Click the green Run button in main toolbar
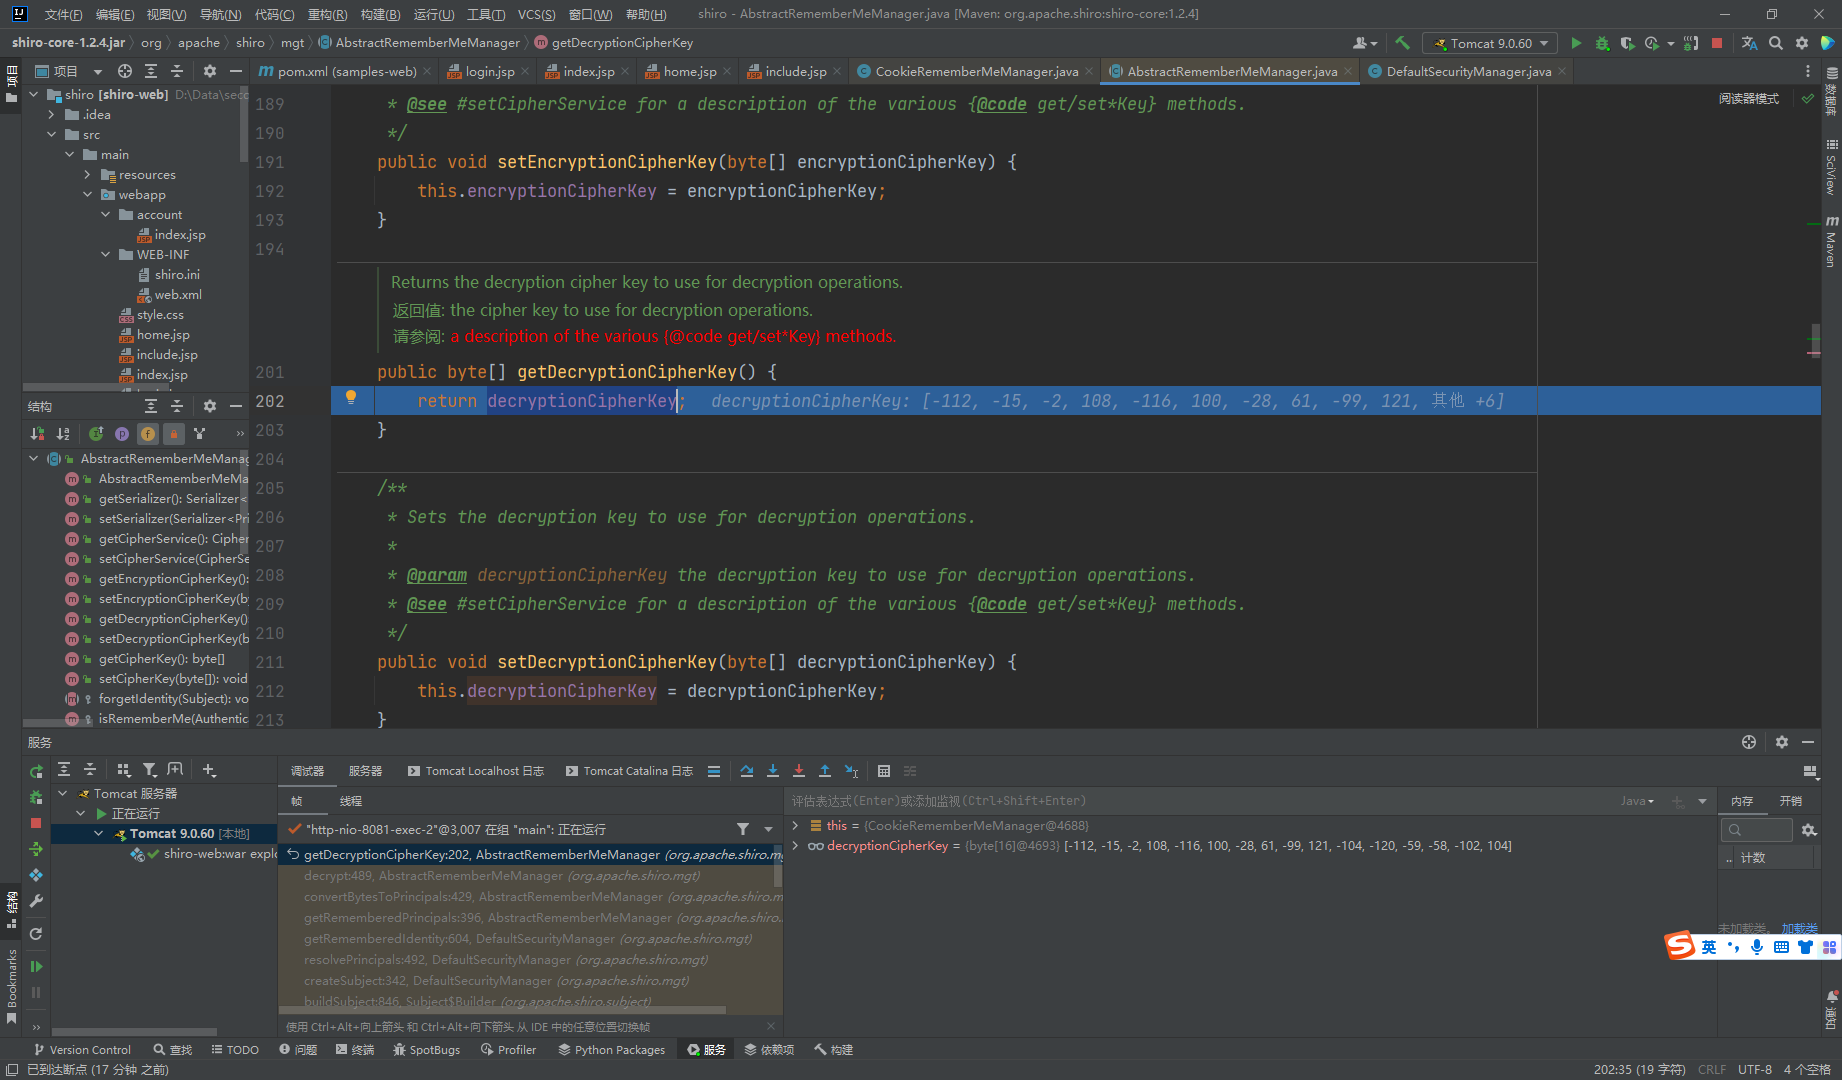1842x1080 pixels. 1576,43
